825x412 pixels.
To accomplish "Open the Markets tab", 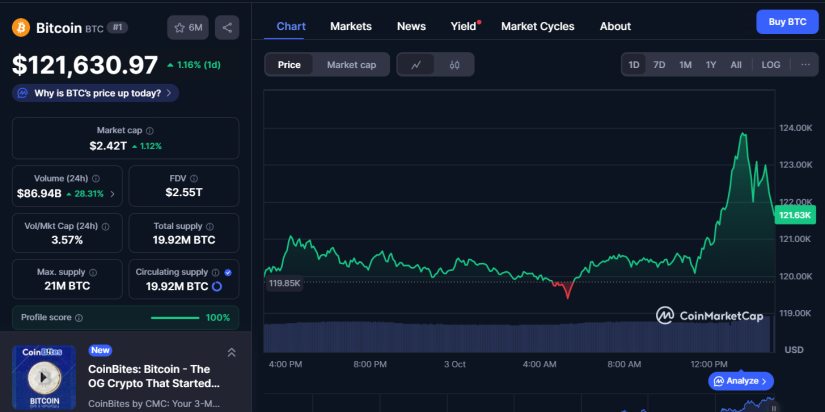I will 350,26.
